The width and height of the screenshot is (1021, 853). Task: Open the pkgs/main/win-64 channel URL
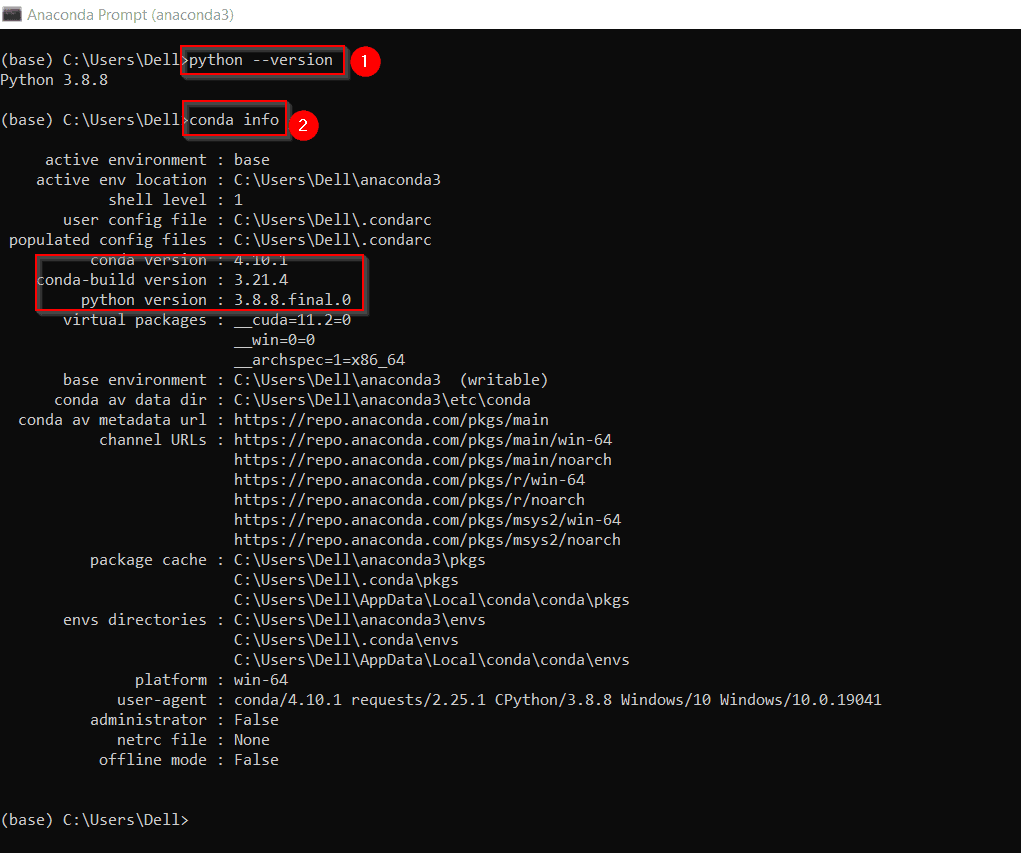tap(422, 440)
